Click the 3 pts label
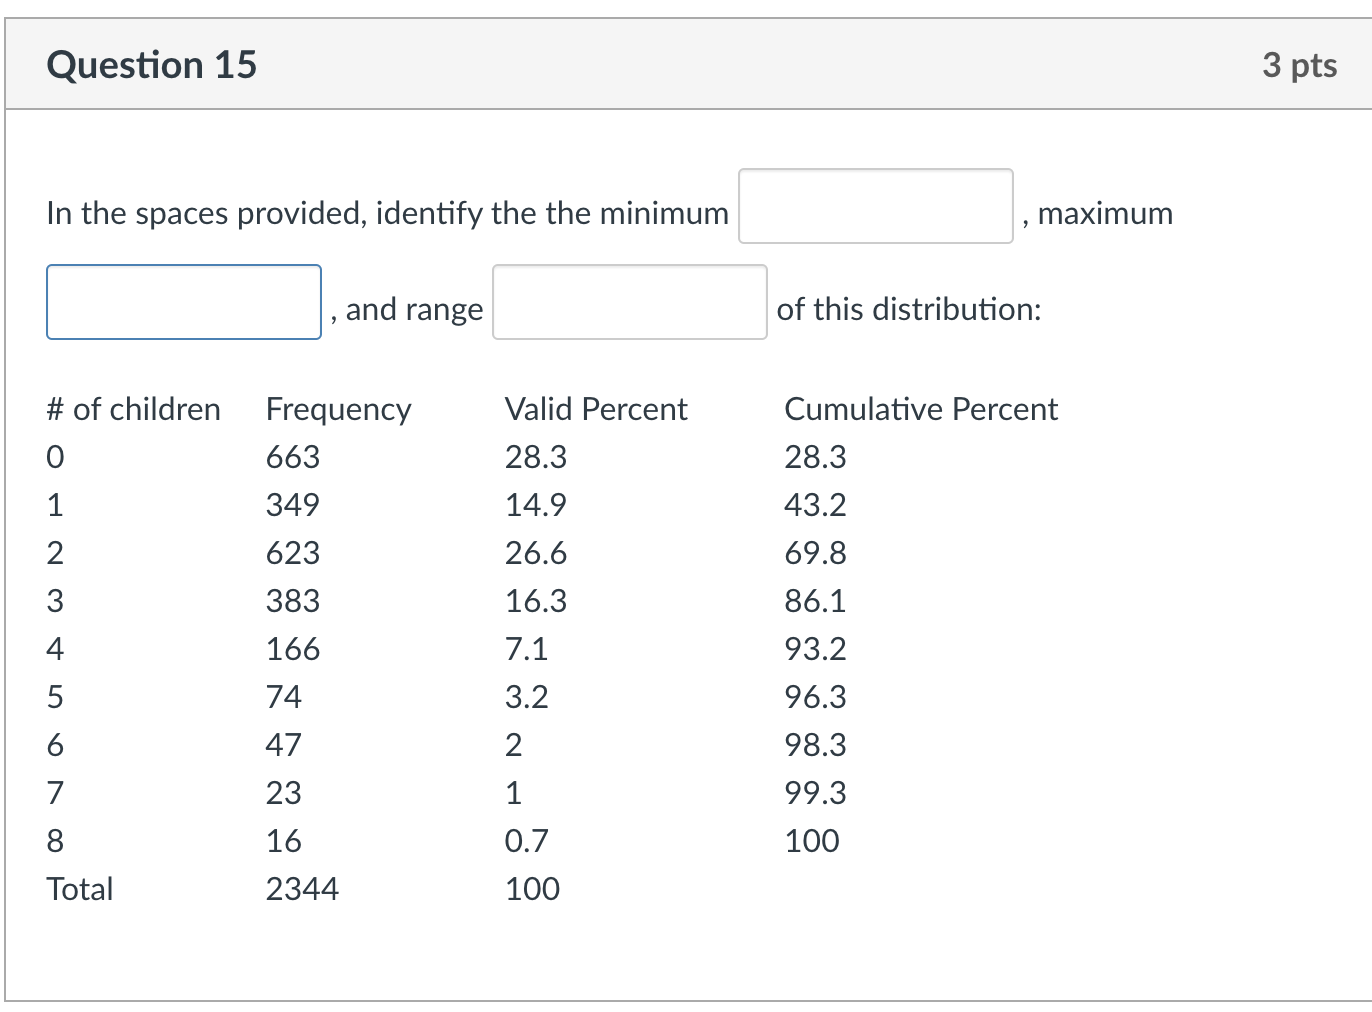 [1300, 64]
